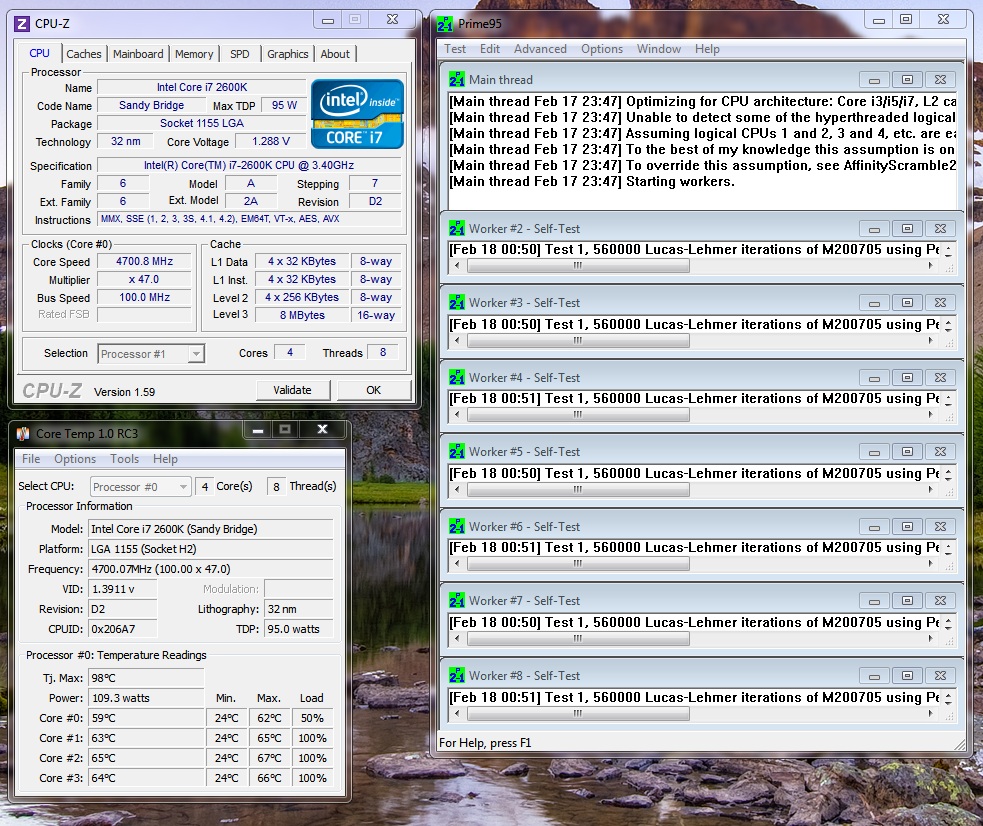
Task: Click the Worker #2 horizontal scrollbar thumb
Action: point(578,266)
